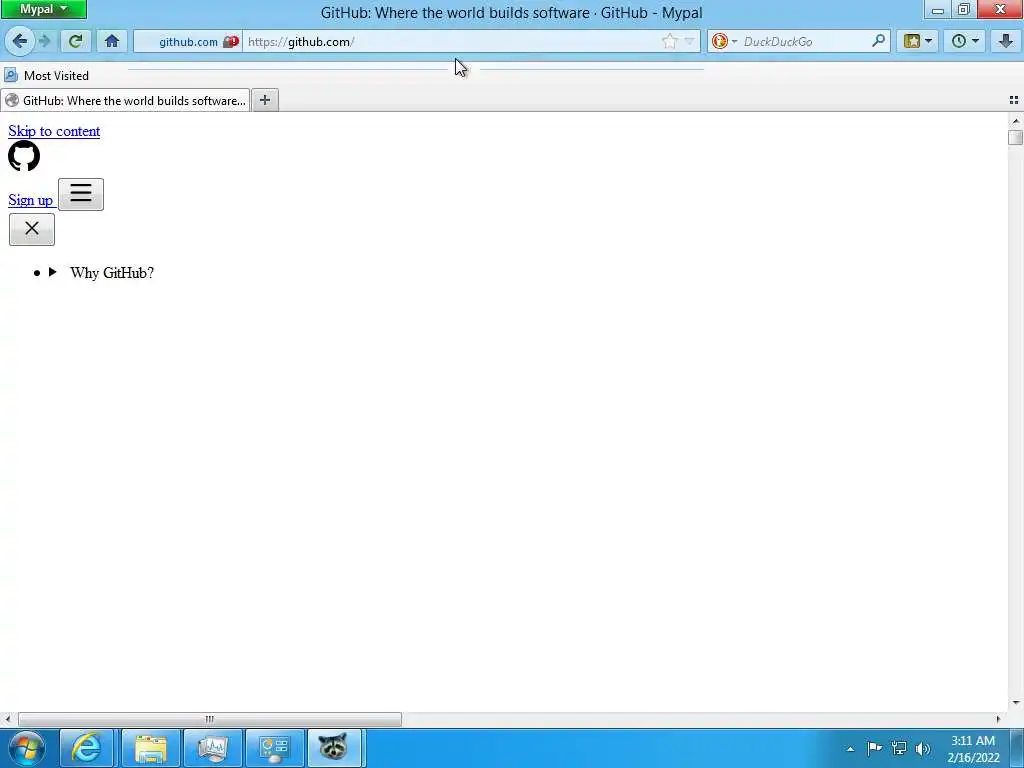
Task: Click the GitHub Octocat logo
Action: (x=24, y=156)
